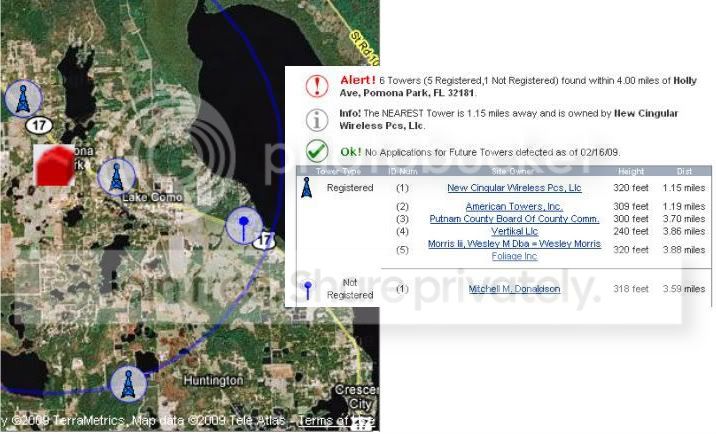Select the Vertikal Llc site owner link
This screenshot has width=716, height=434.
pos(514,231)
